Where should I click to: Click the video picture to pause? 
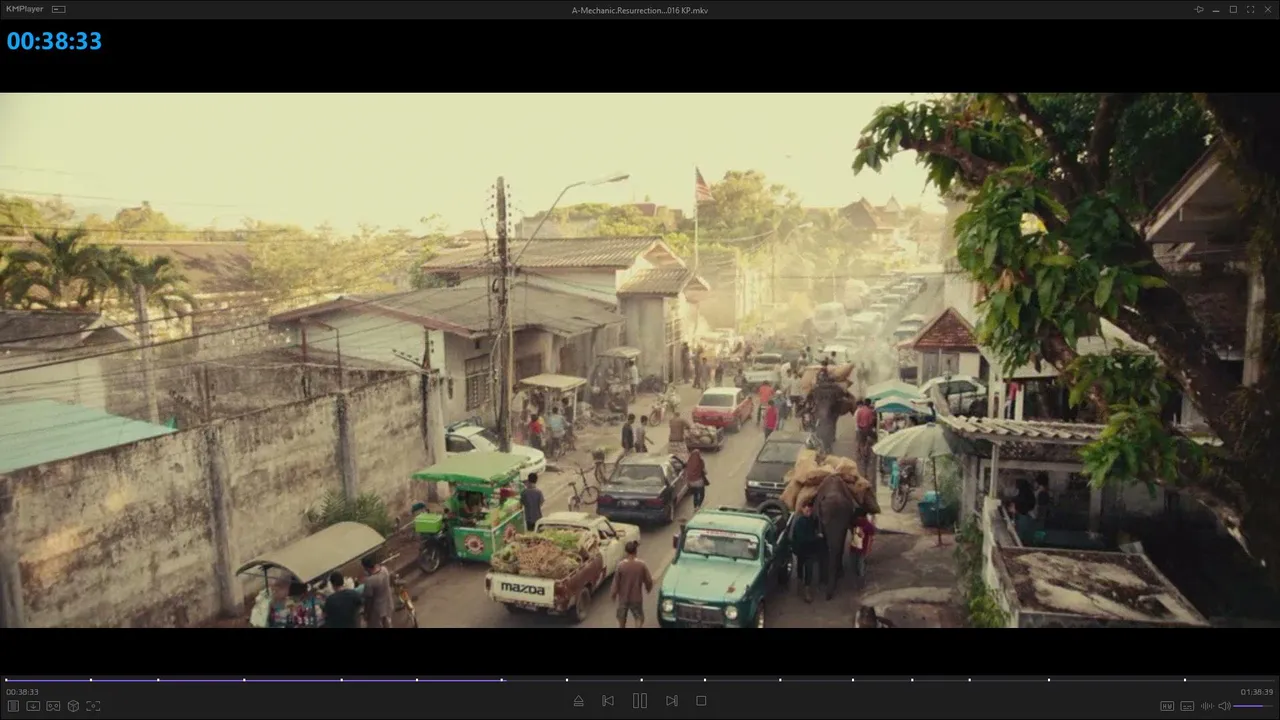pyautogui.click(x=640, y=360)
